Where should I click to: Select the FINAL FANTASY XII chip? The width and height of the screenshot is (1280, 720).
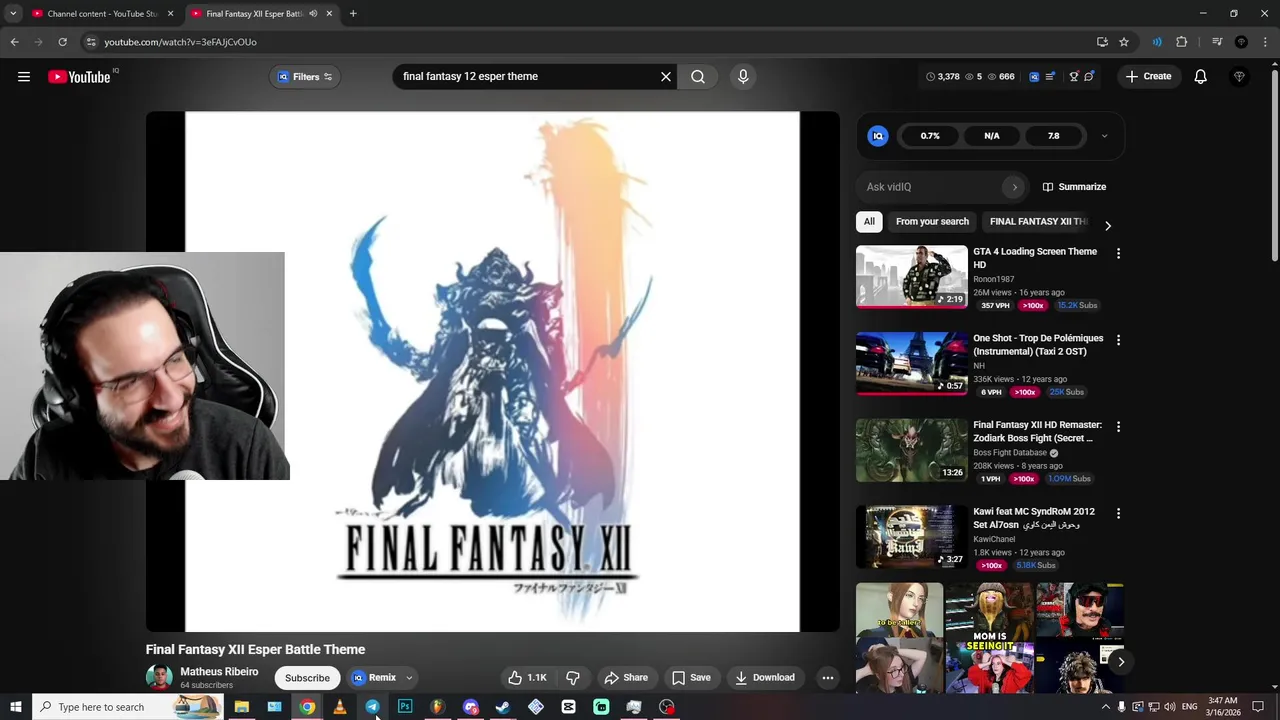(1037, 222)
